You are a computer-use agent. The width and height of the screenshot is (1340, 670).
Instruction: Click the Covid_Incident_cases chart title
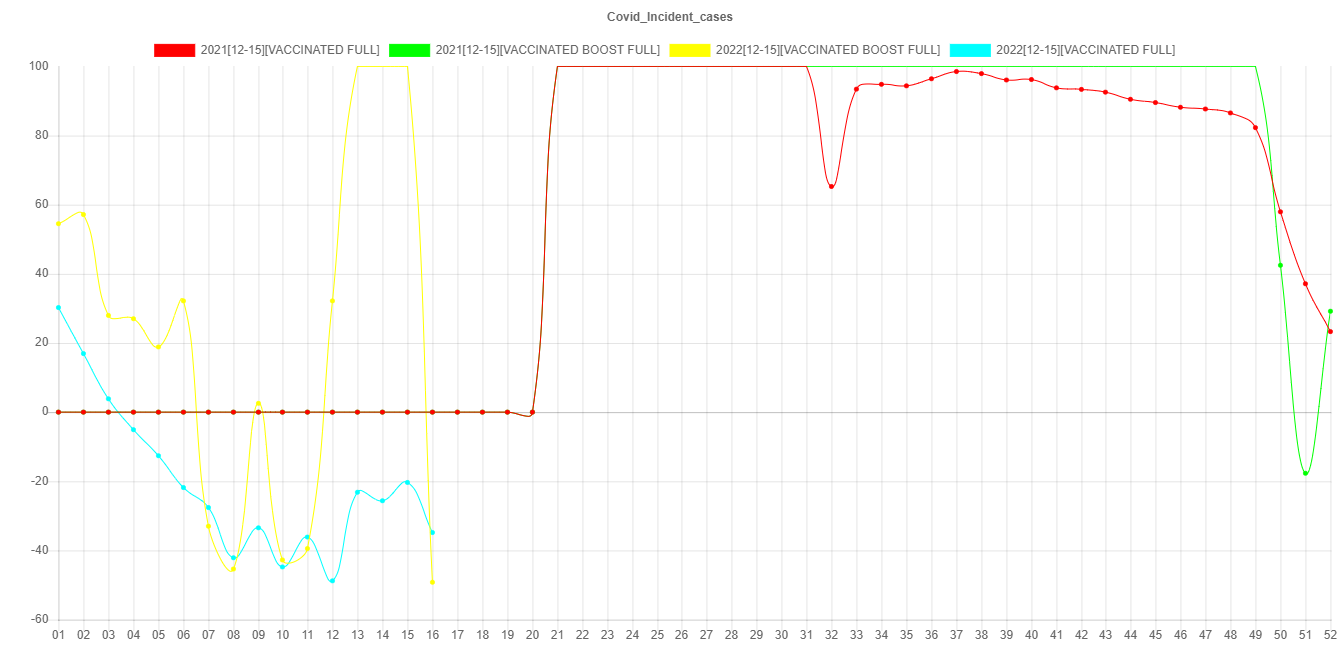[x=669, y=17]
